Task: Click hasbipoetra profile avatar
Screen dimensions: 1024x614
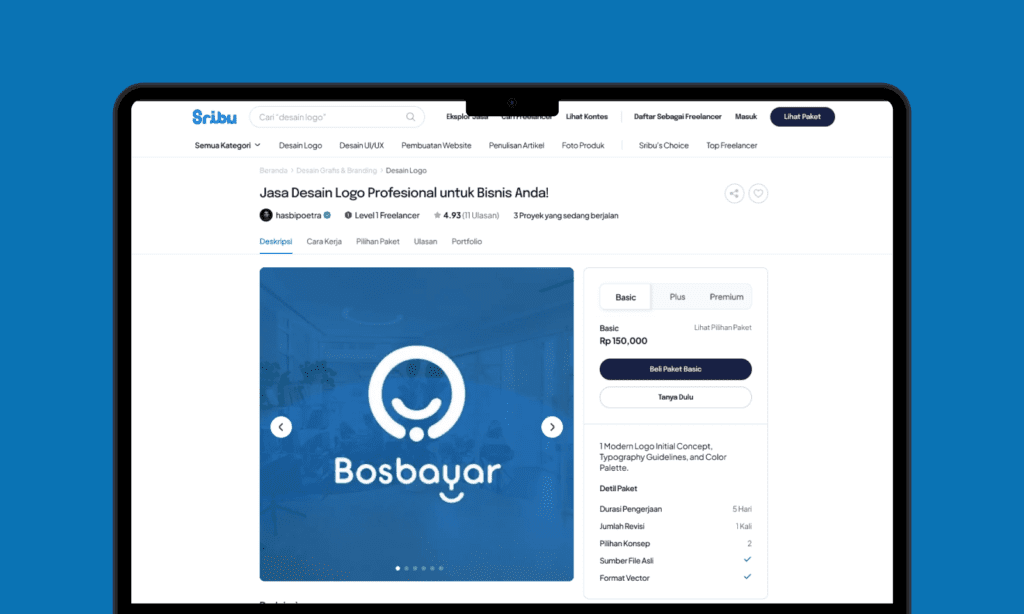Action: 266,215
